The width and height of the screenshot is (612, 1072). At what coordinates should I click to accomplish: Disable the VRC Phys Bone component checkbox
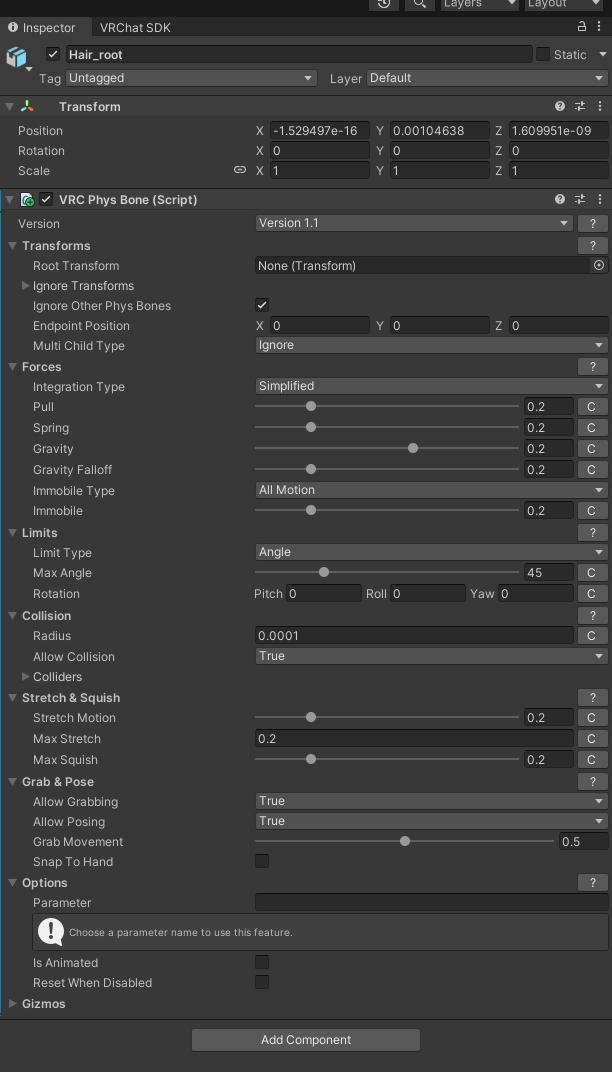click(46, 199)
